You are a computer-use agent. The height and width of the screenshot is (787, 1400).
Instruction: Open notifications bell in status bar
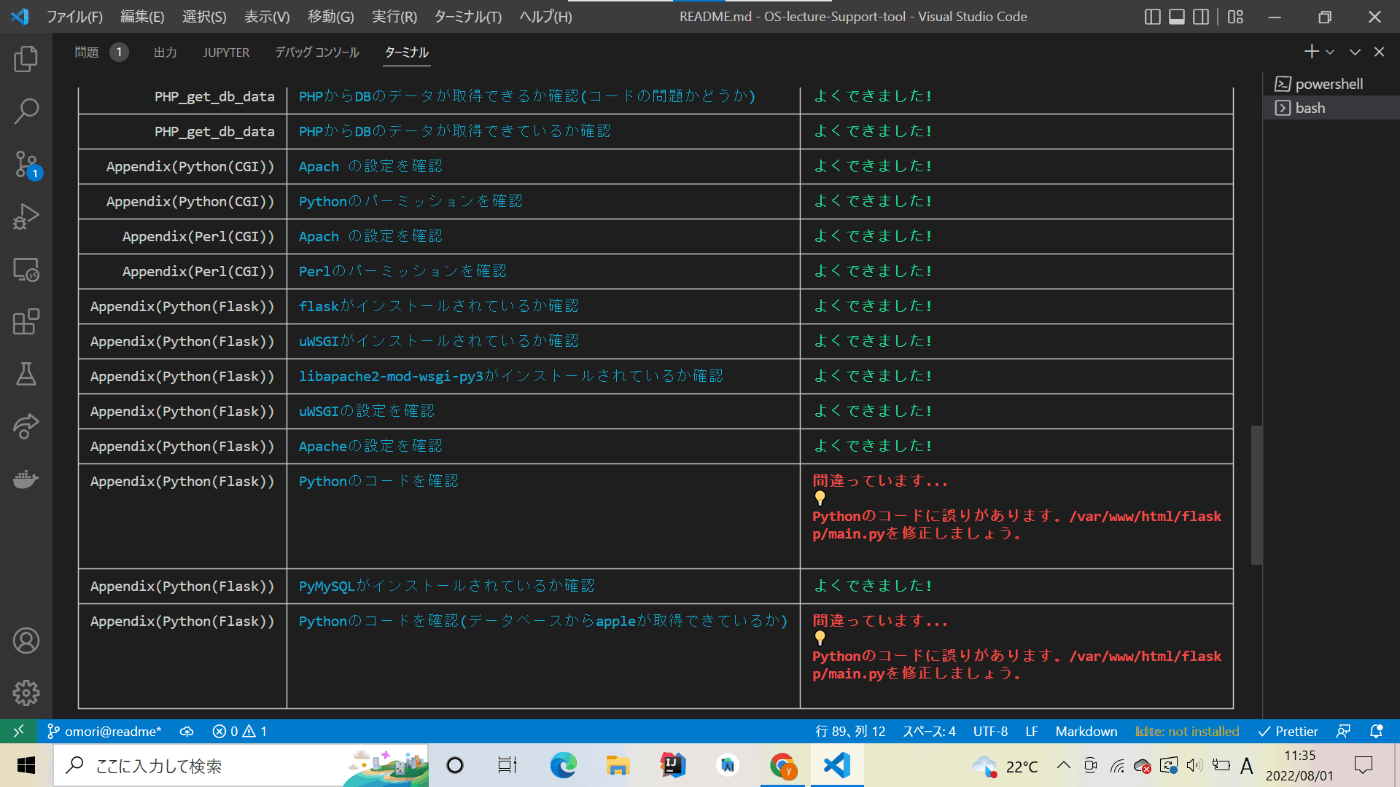[1379, 731]
